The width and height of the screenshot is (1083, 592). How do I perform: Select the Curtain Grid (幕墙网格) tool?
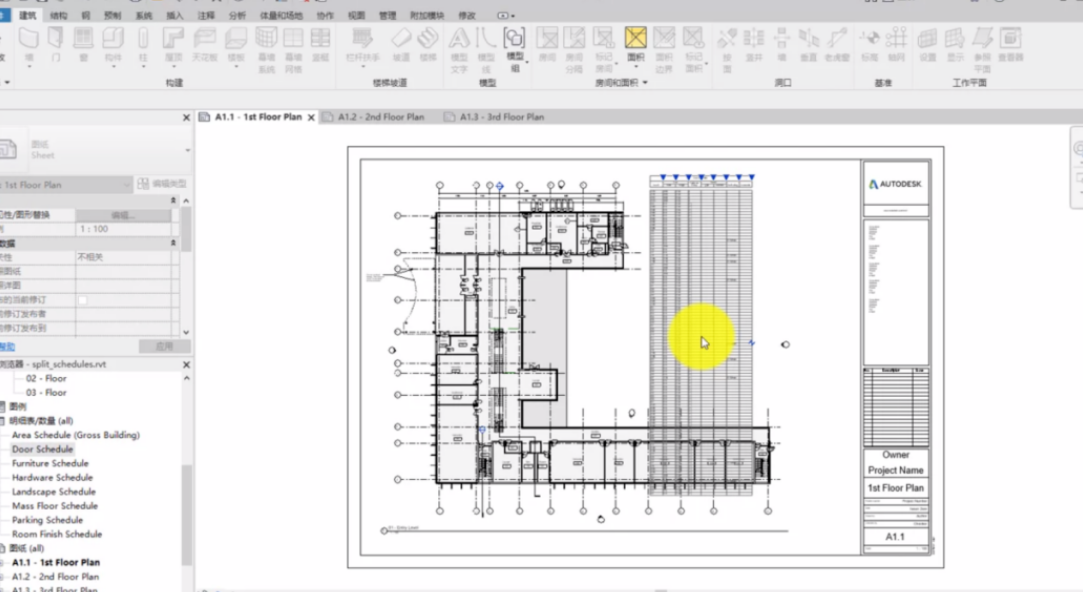[x=294, y=50]
